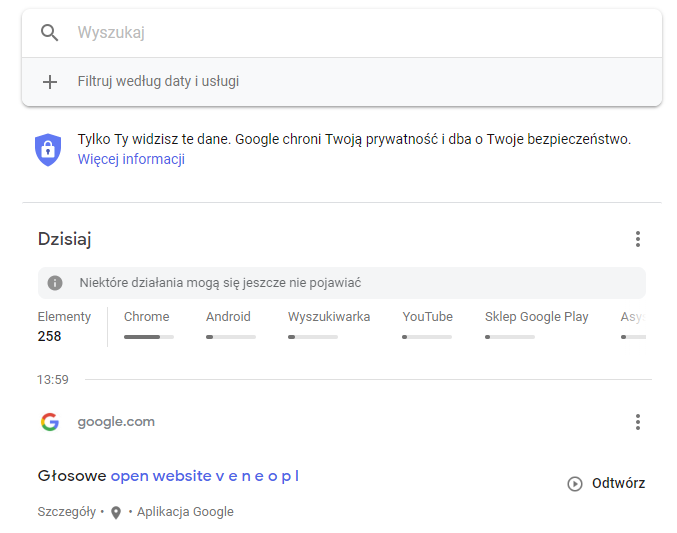Click the location pin icon

[x=116, y=512]
